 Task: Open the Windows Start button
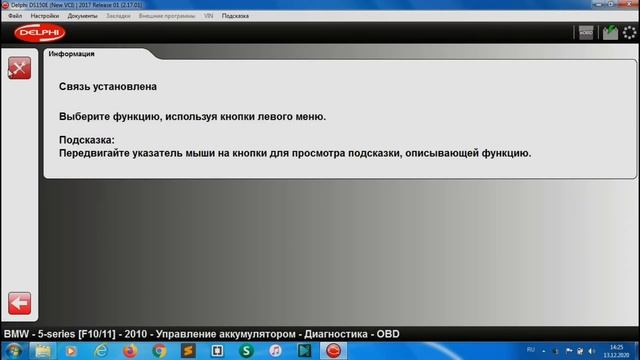pyautogui.click(x=14, y=351)
